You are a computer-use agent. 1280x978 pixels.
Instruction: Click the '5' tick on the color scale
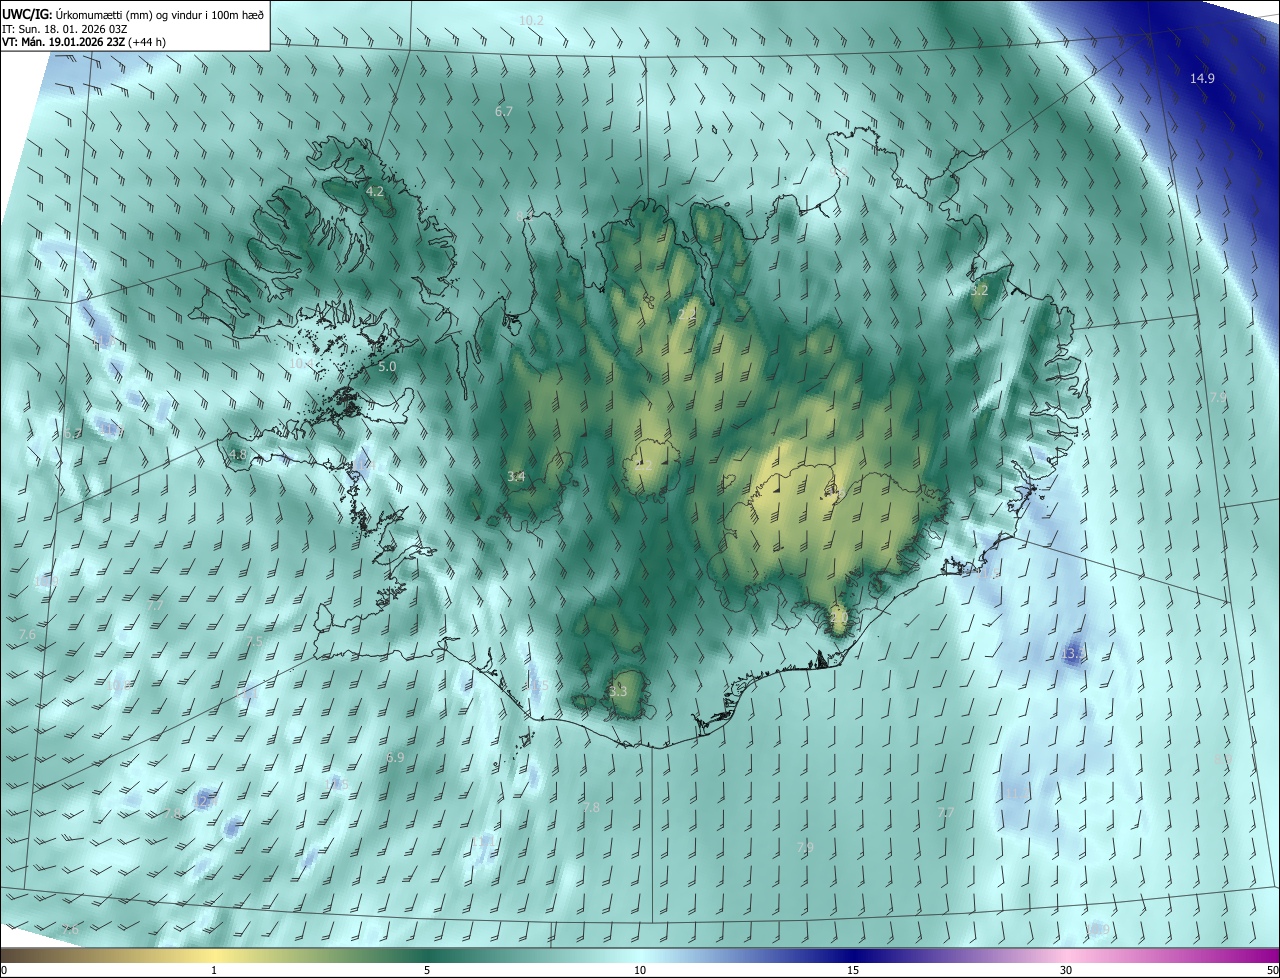coord(427,970)
